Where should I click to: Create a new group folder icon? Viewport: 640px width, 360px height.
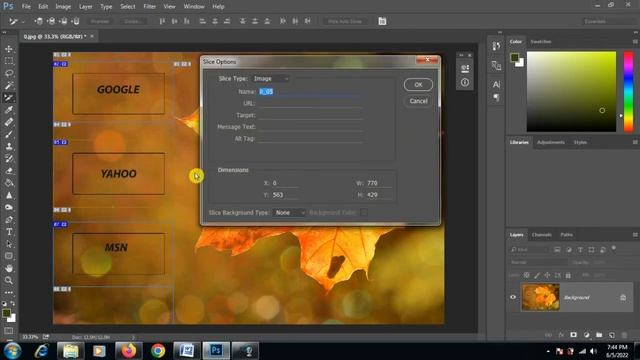point(599,335)
